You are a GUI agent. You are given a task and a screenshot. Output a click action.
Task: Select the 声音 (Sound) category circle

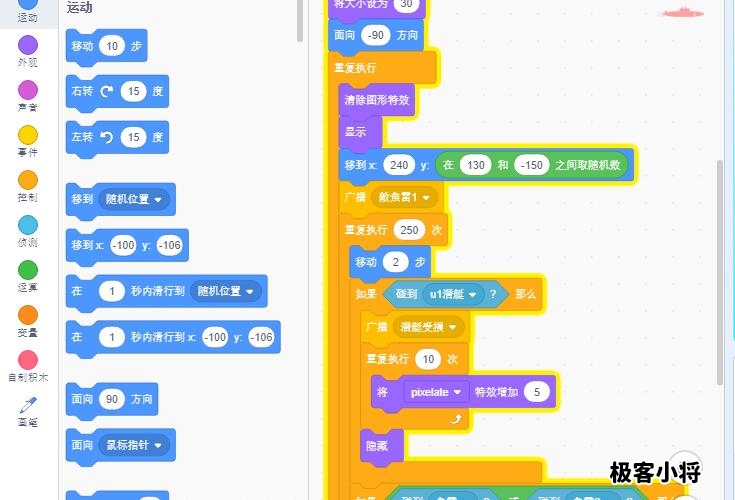(x=28, y=90)
